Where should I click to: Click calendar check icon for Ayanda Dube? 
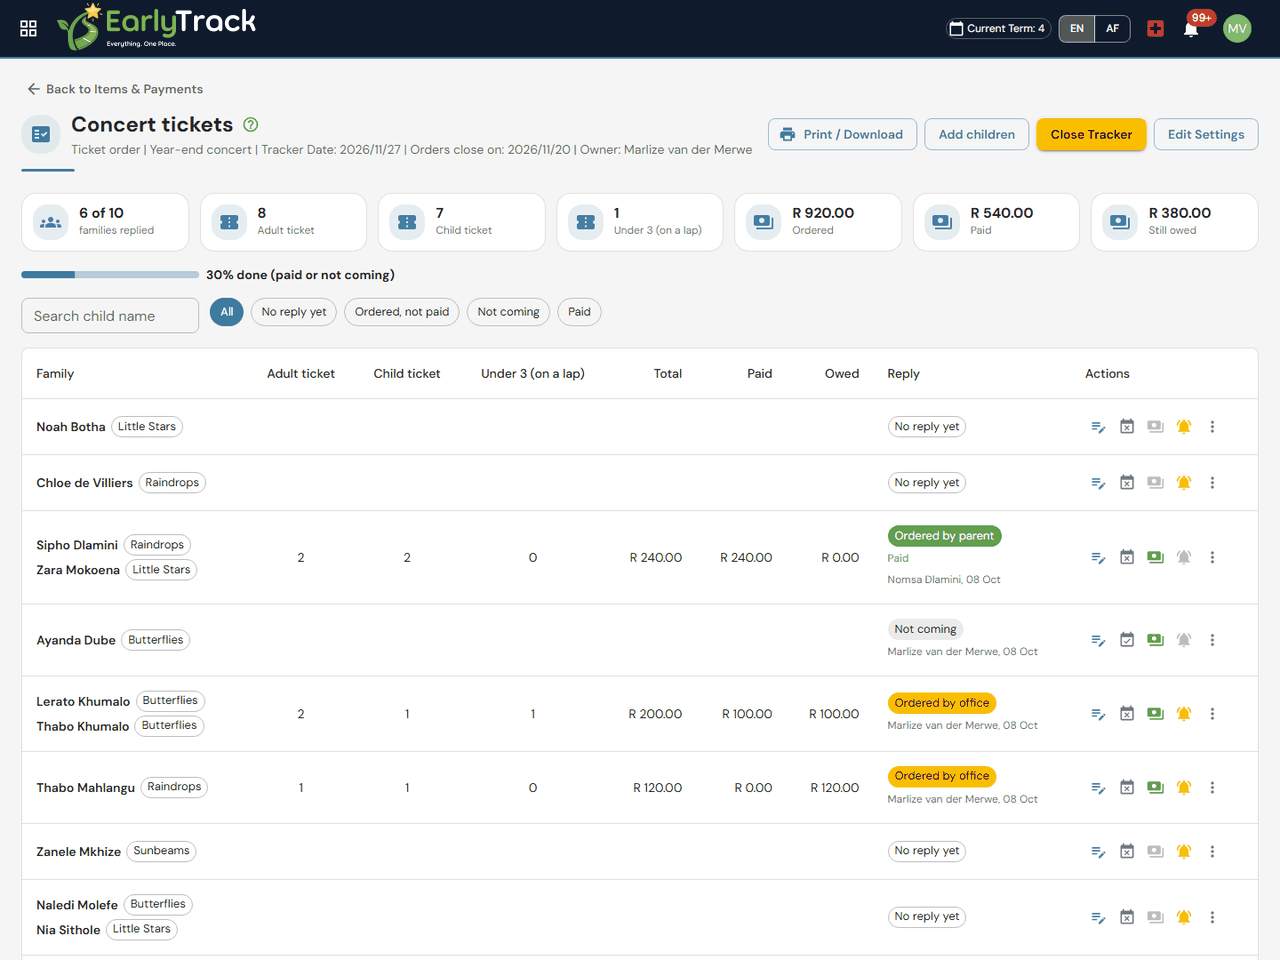click(x=1127, y=640)
